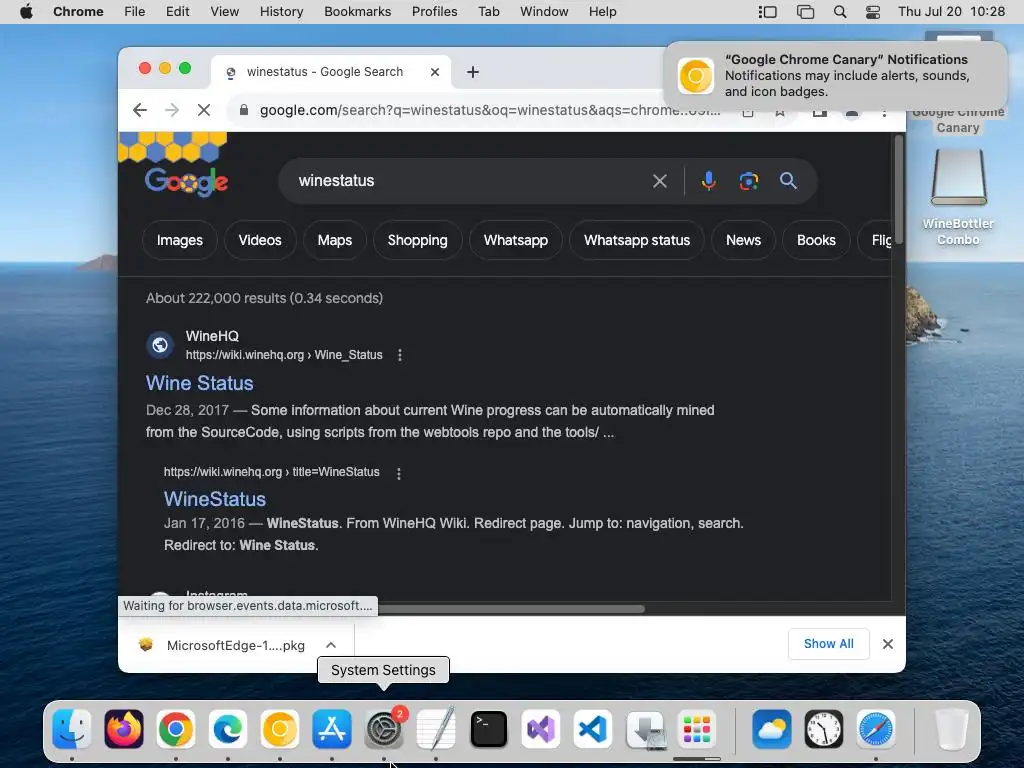Search by image with Google Lens icon

tap(748, 181)
